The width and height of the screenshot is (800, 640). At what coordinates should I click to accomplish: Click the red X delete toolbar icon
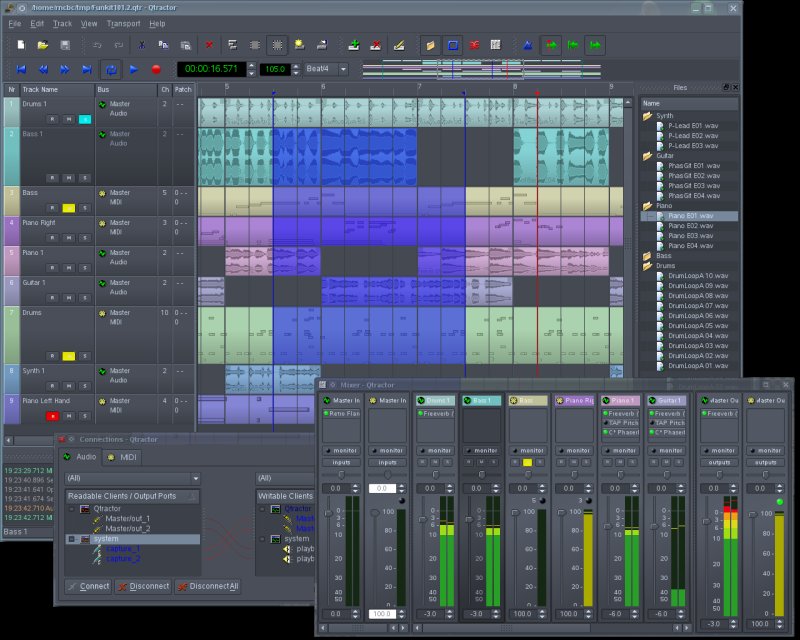pyautogui.click(x=209, y=45)
